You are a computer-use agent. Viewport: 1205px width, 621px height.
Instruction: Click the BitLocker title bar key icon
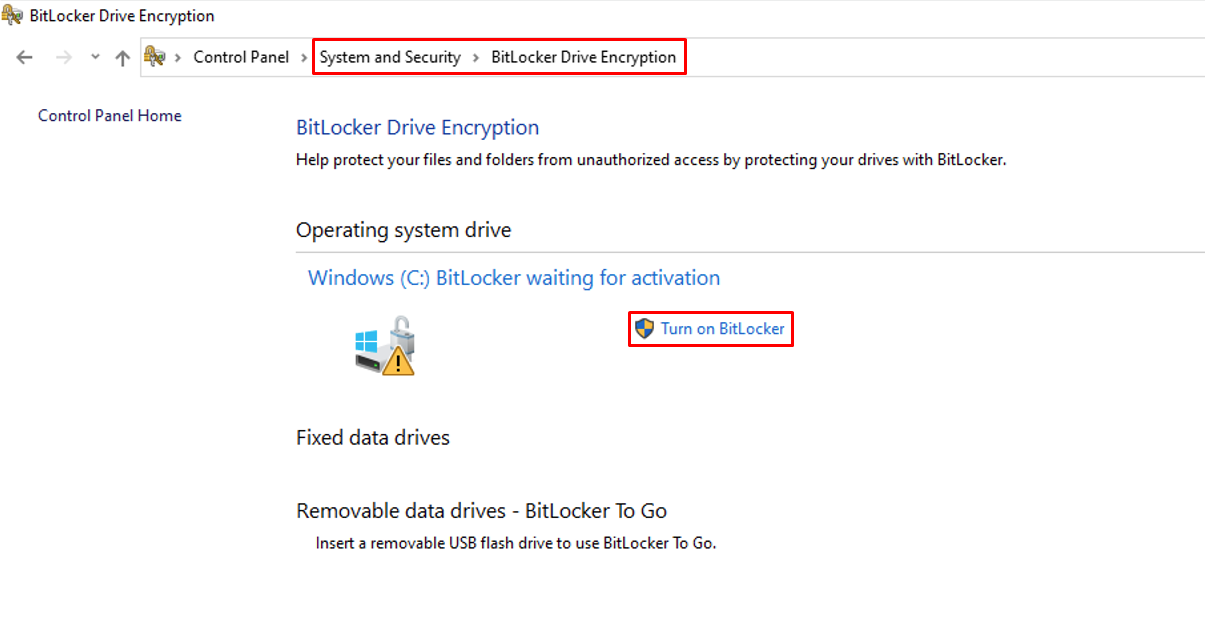(13, 16)
